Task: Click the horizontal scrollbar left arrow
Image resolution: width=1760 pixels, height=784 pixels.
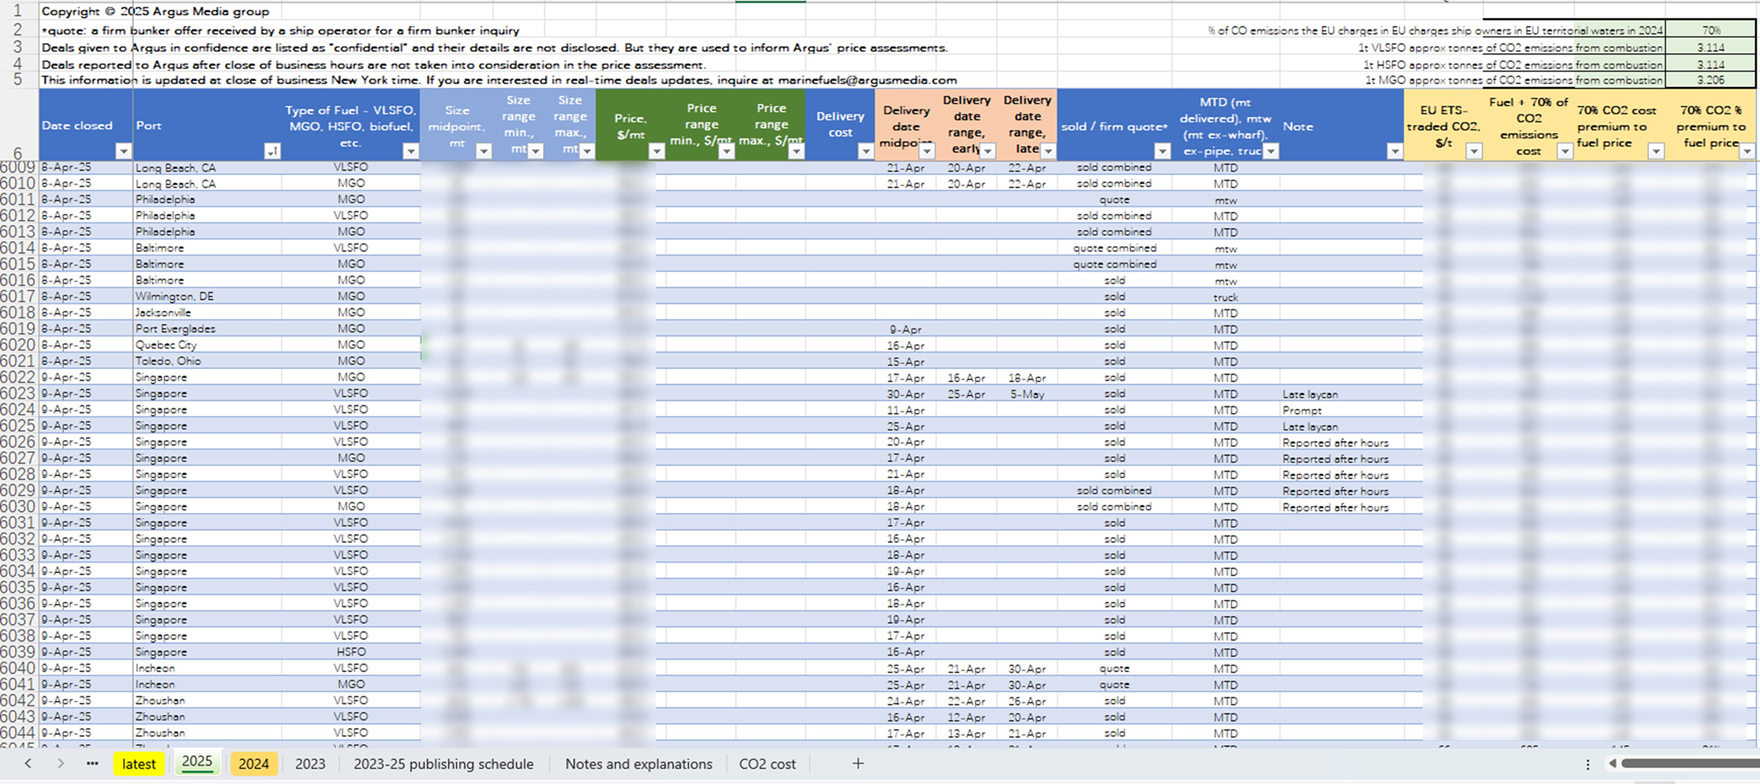Action: (x=1612, y=764)
